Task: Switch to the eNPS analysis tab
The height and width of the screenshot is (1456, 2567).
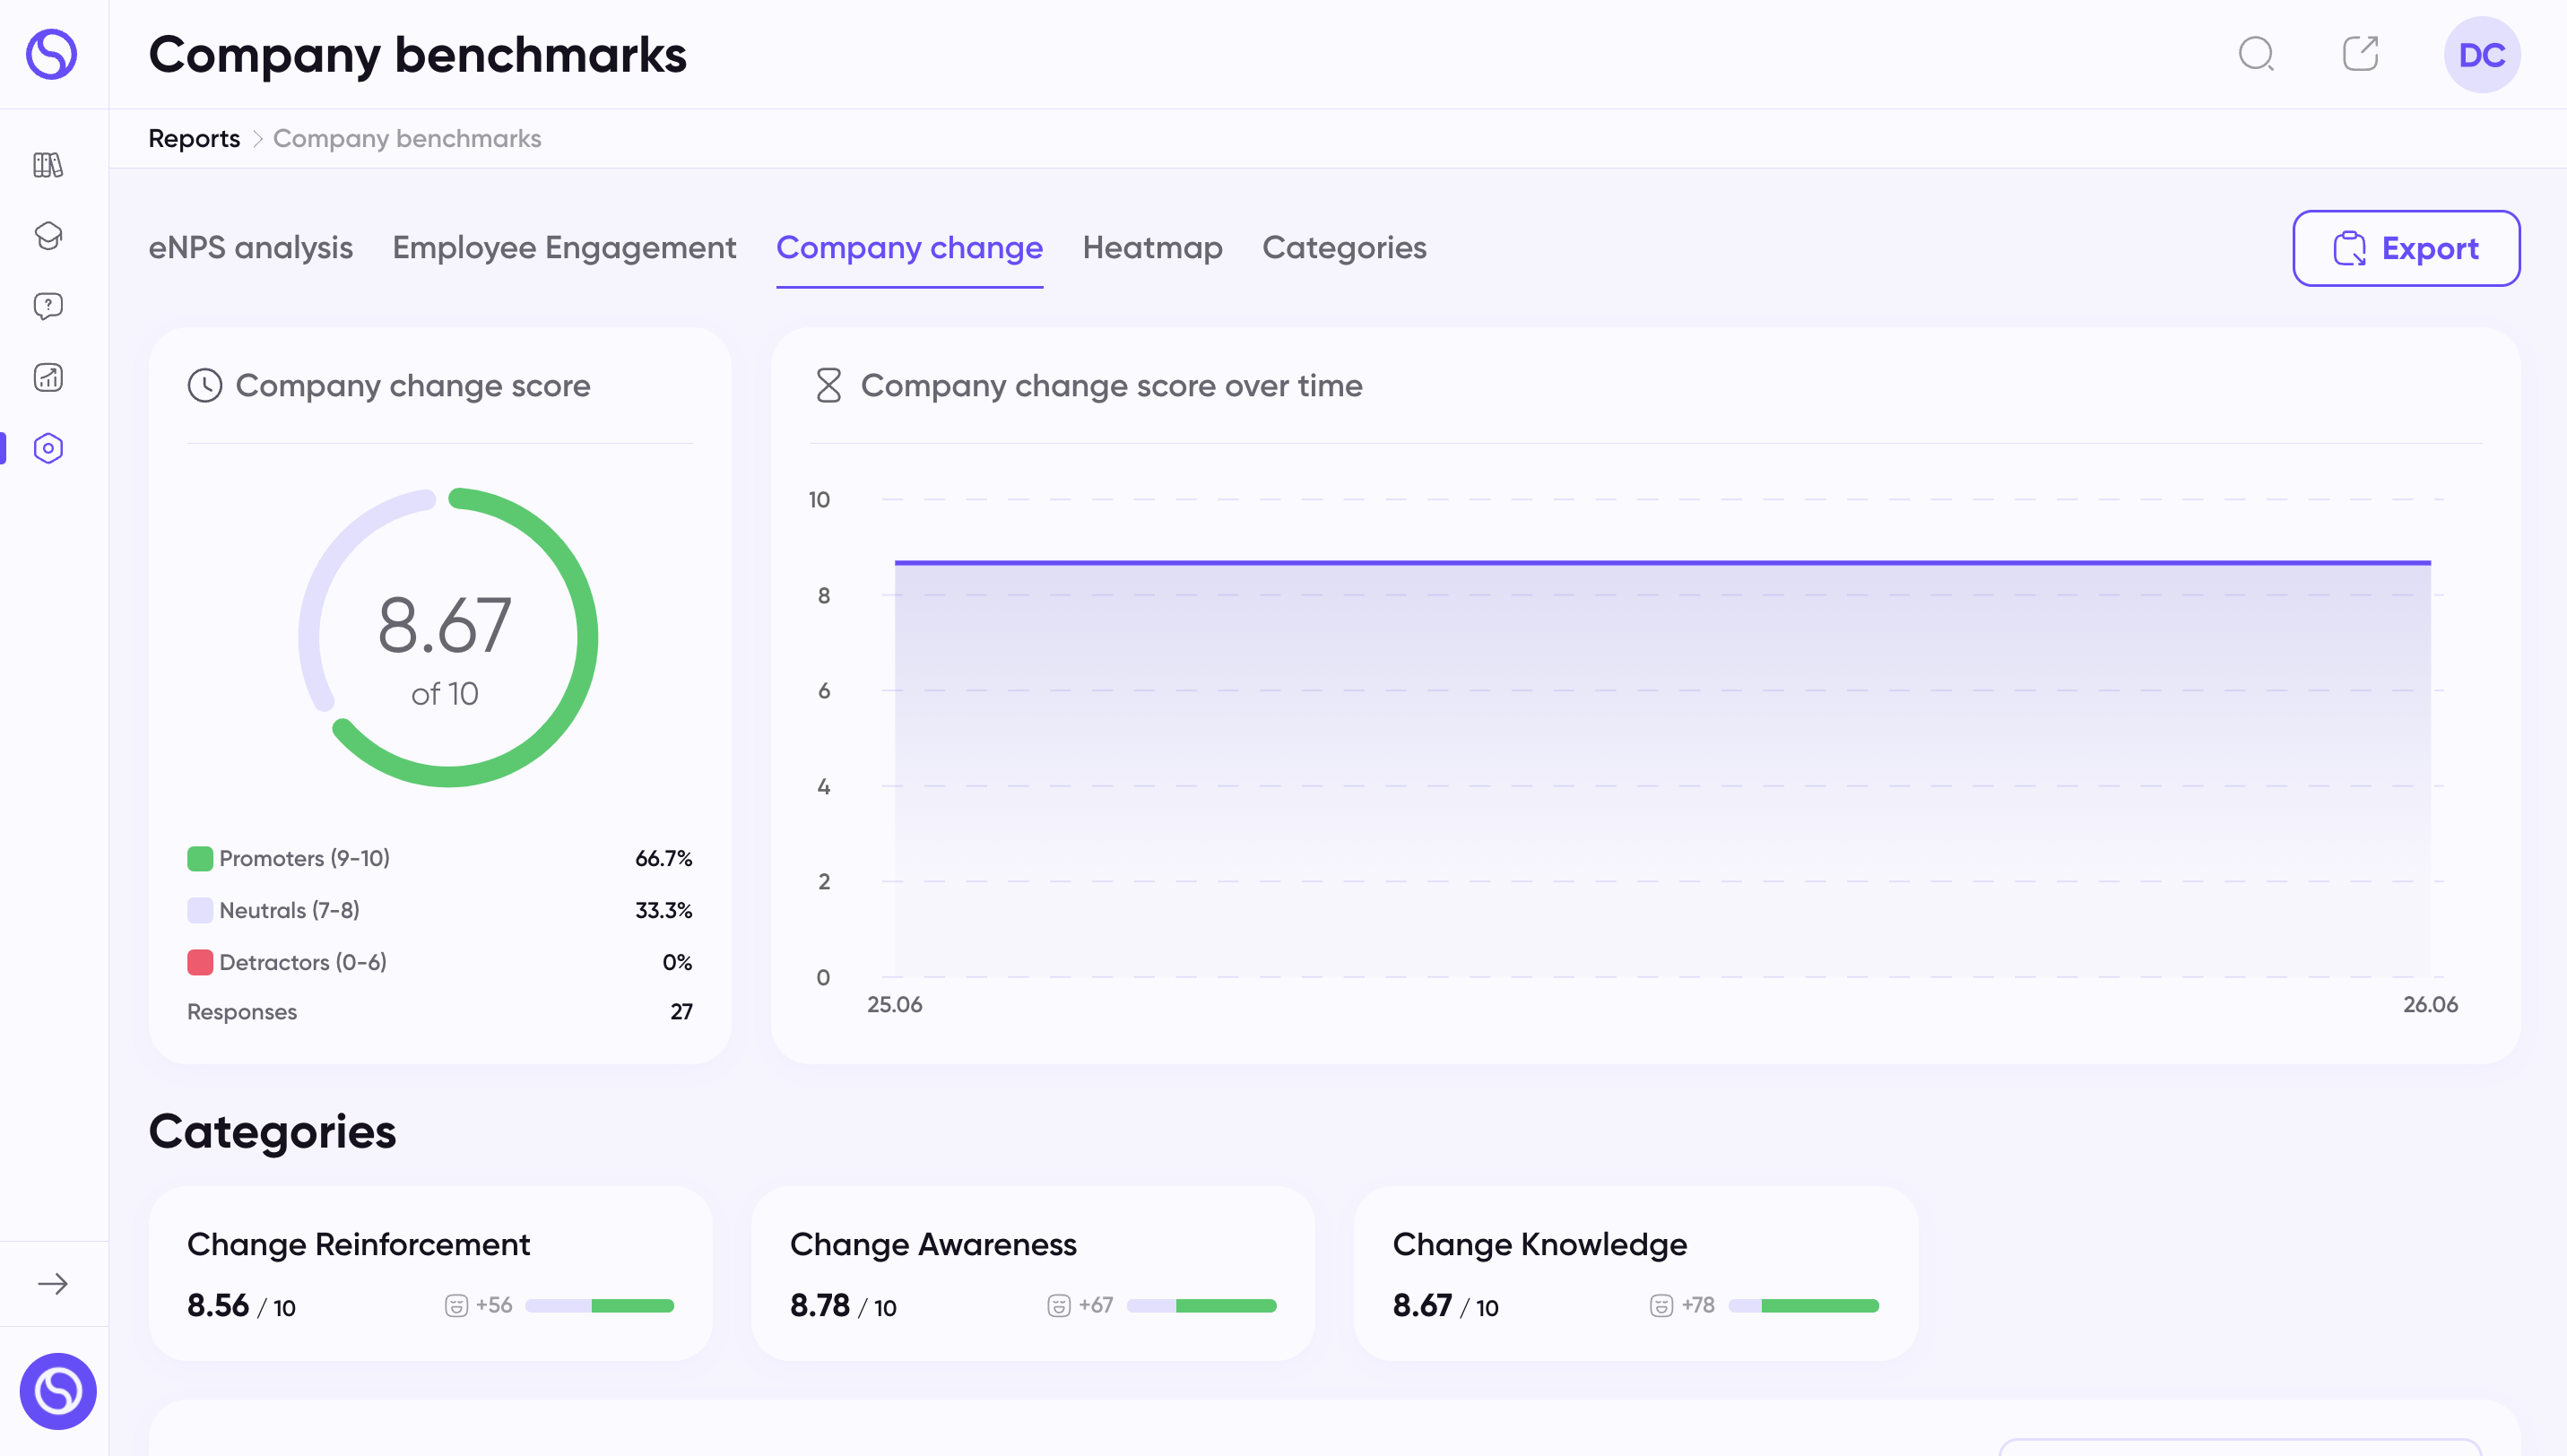Action: 251,248
